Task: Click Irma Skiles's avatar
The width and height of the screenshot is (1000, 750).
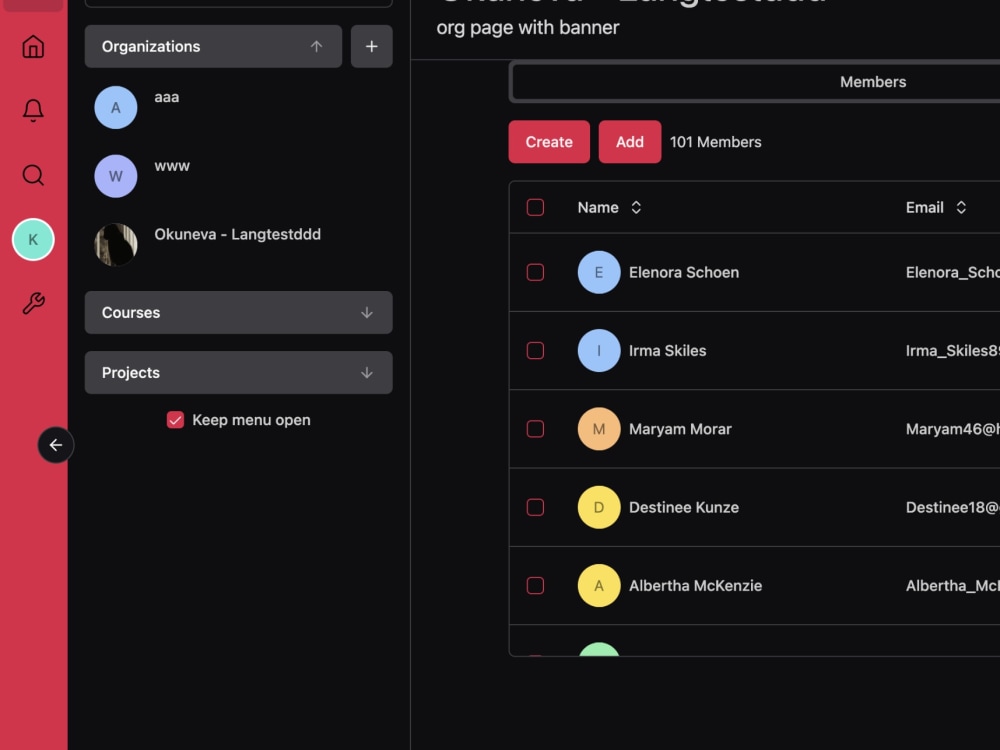Action: 599,351
